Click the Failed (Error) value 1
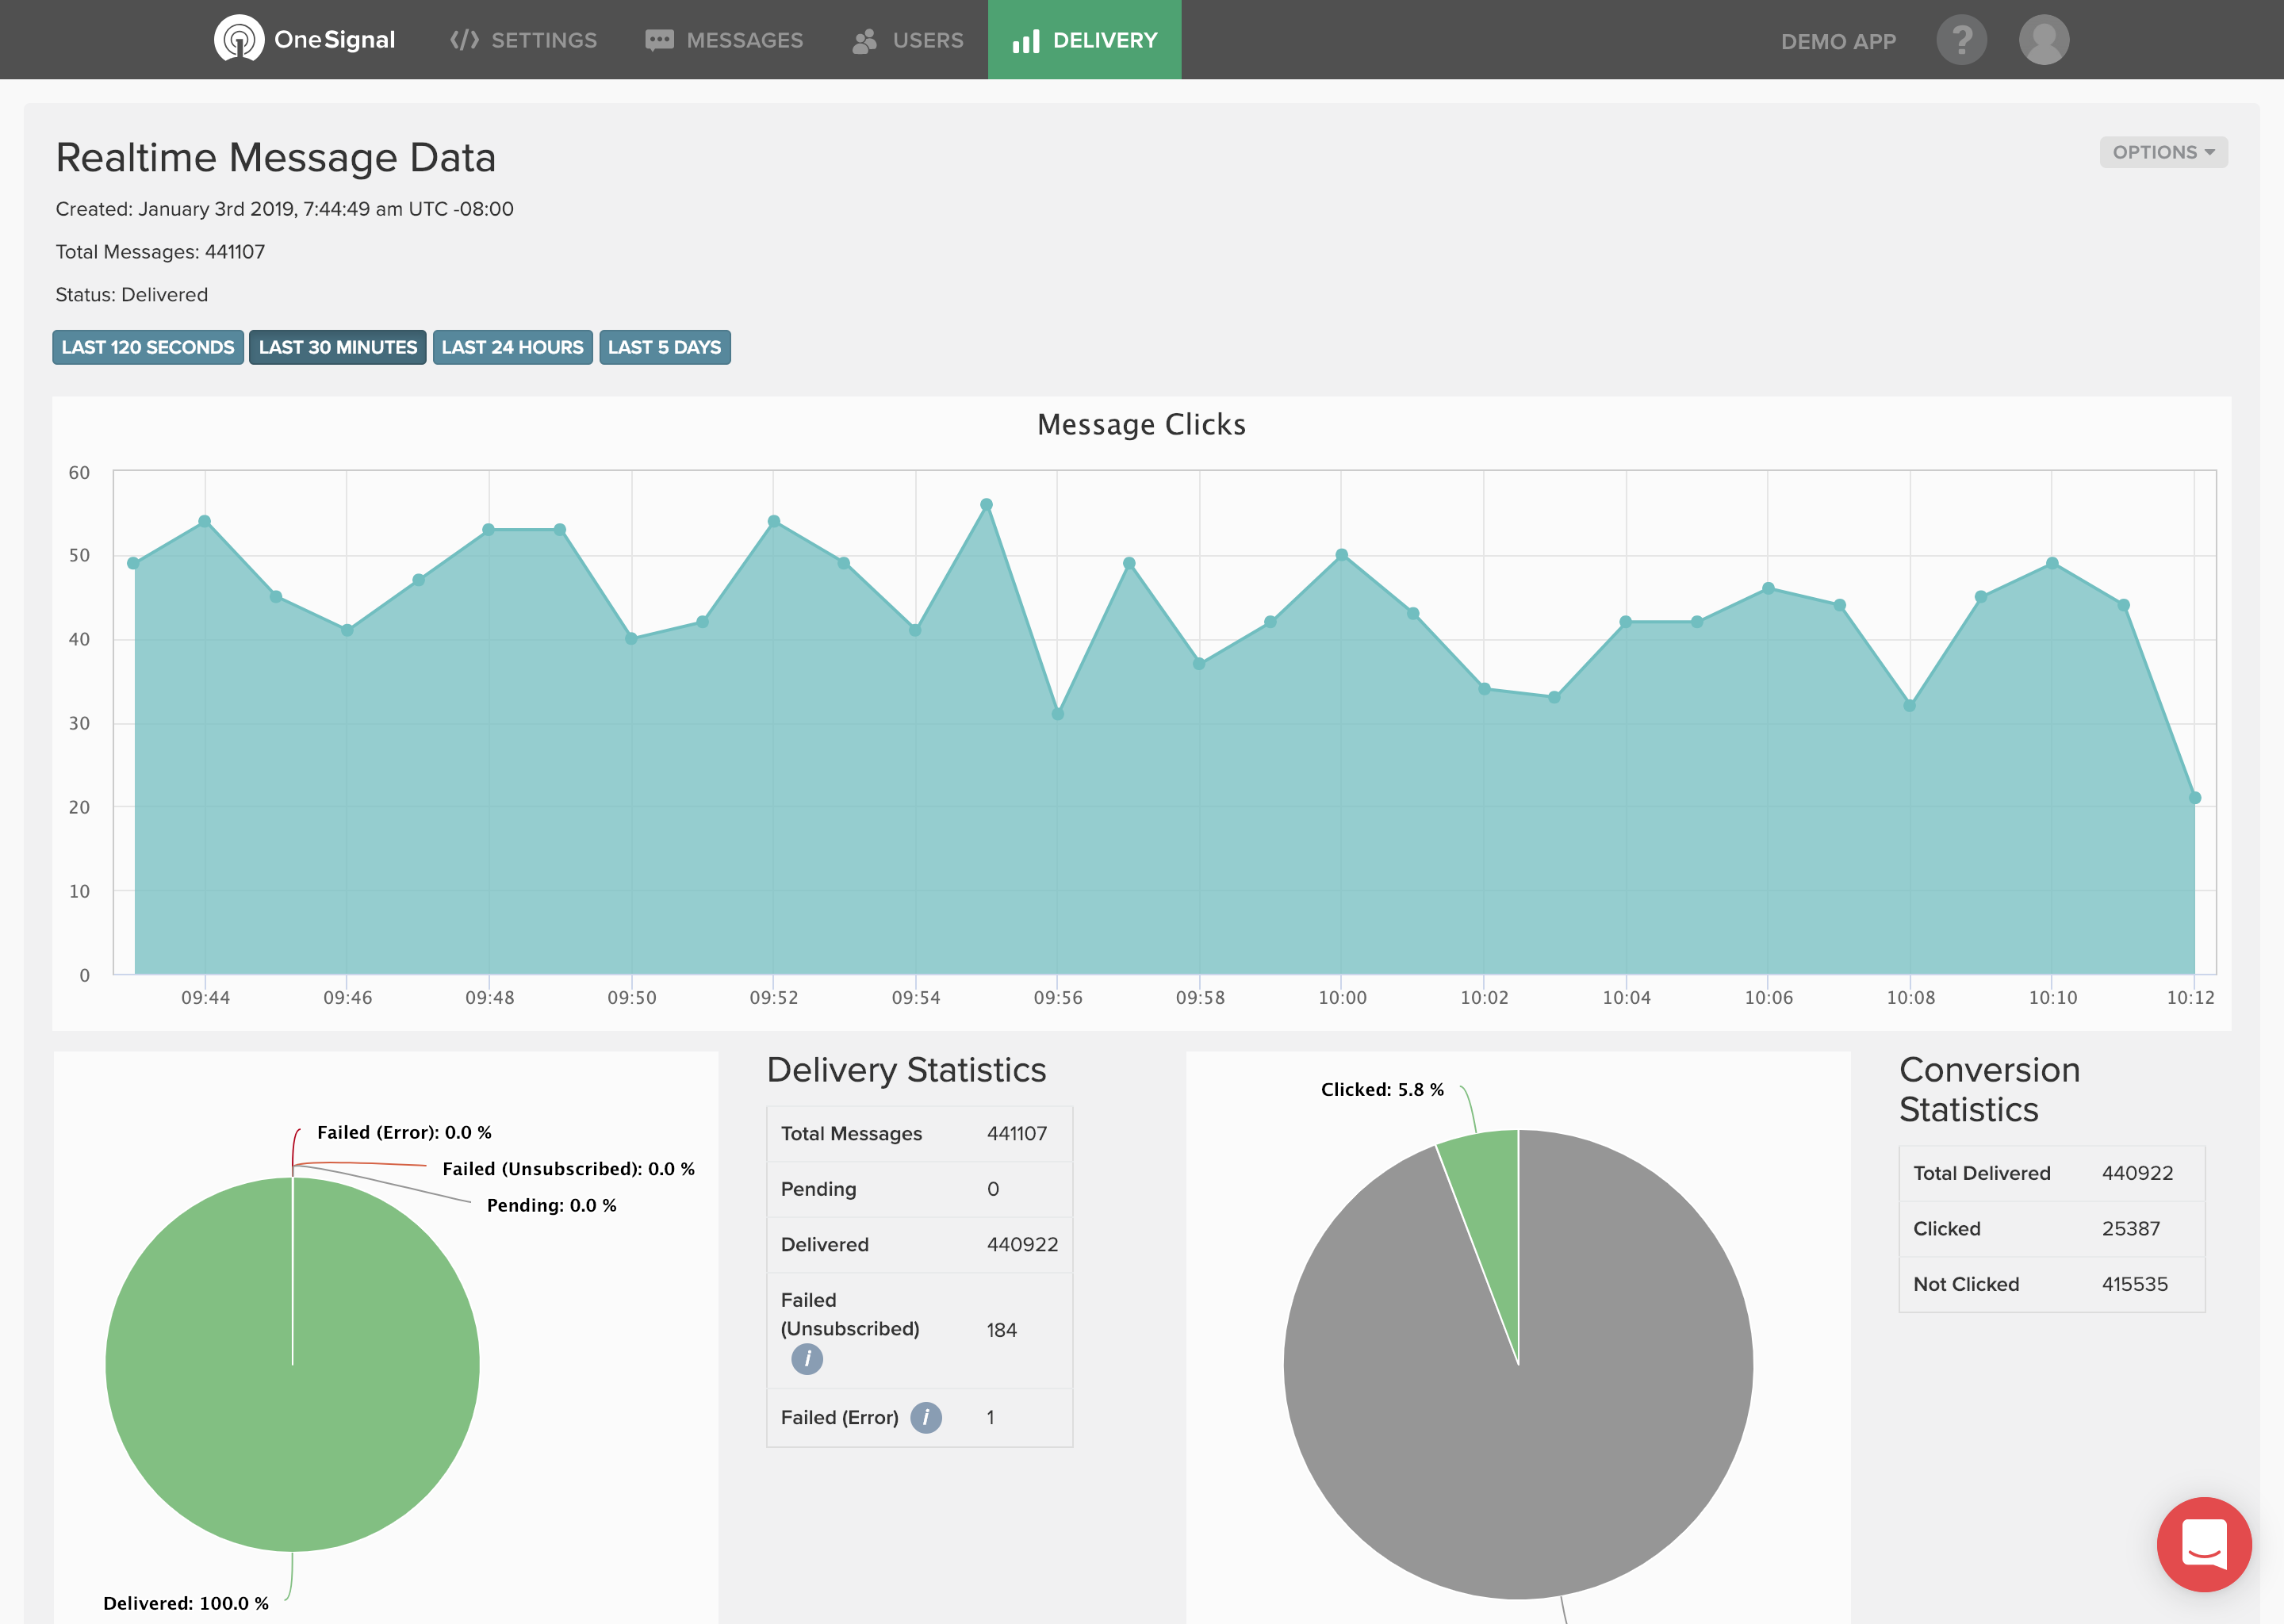 click(x=990, y=1417)
